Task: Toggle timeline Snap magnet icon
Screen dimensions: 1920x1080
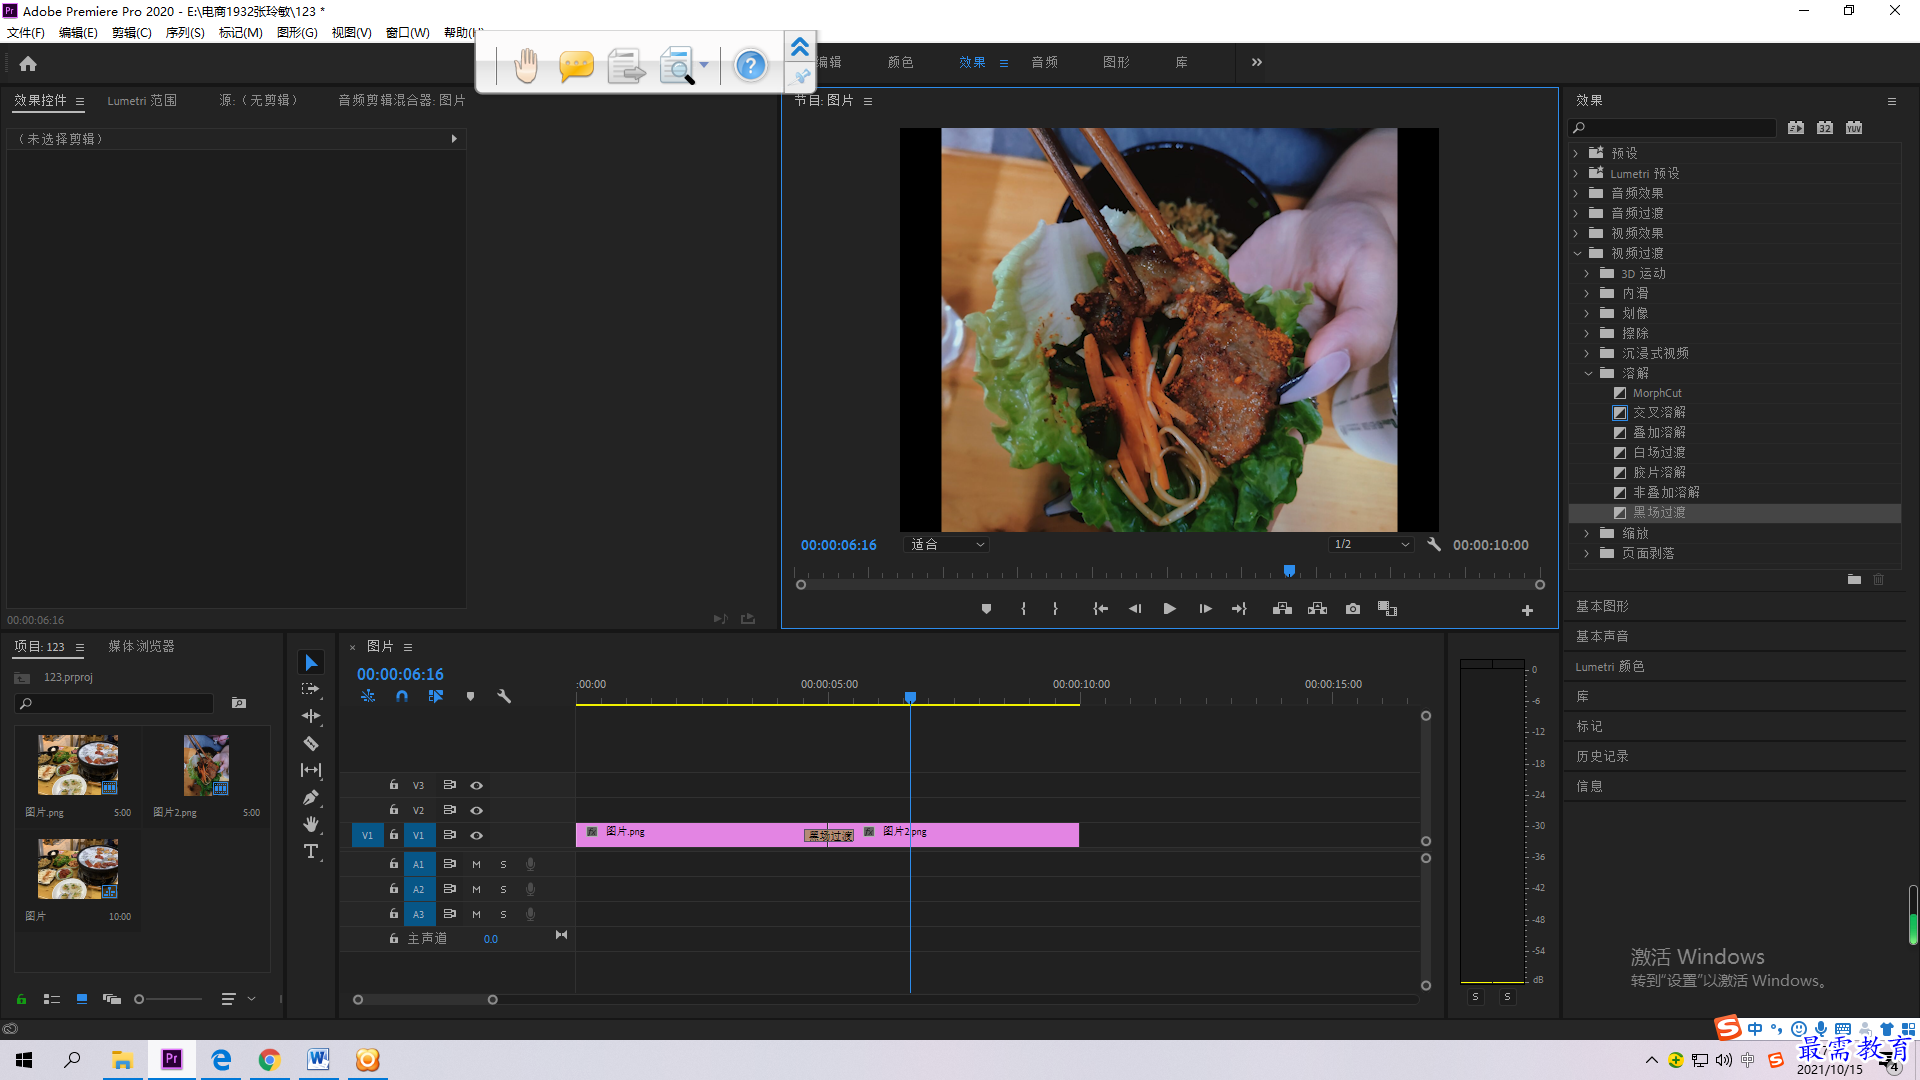Action: click(x=402, y=696)
